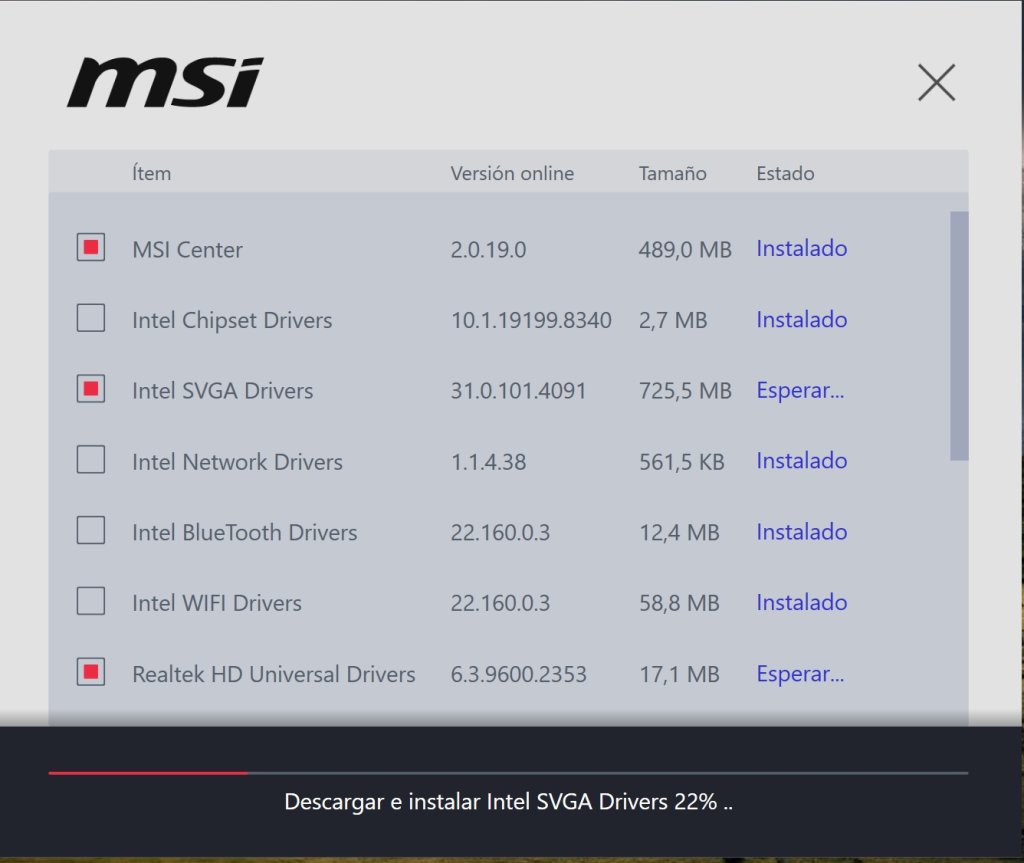Click the Instalado status for Intel BlueTooth Drivers
Image resolution: width=1024 pixels, height=863 pixels.
pyautogui.click(x=802, y=532)
